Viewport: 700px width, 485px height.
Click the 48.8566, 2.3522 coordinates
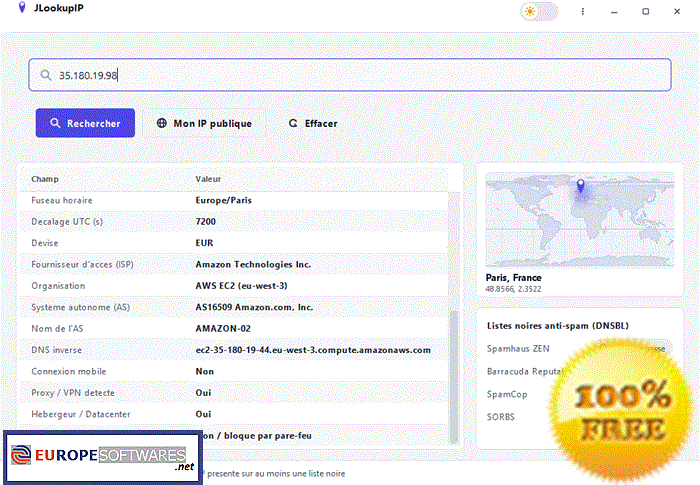tap(513, 289)
